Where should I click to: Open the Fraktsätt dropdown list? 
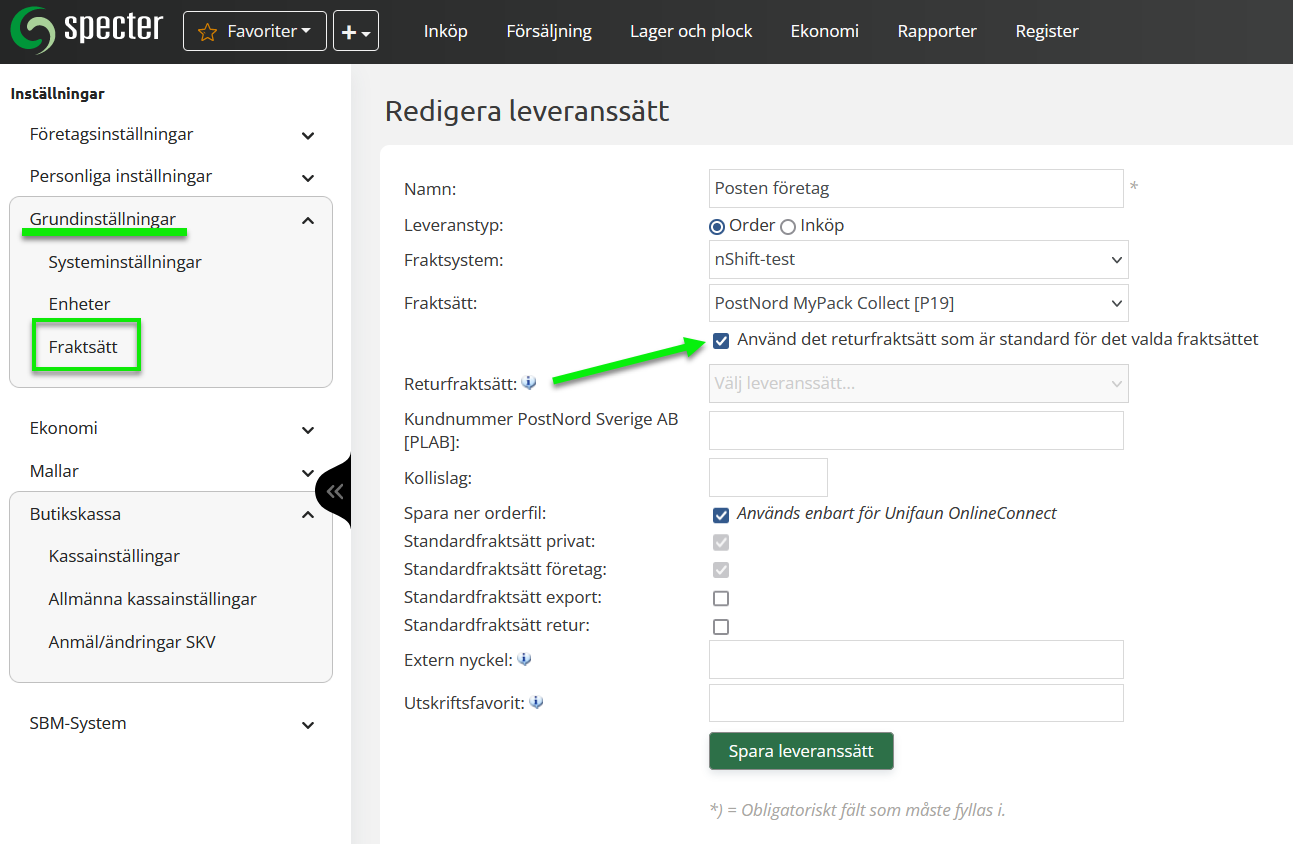point(918,303)
